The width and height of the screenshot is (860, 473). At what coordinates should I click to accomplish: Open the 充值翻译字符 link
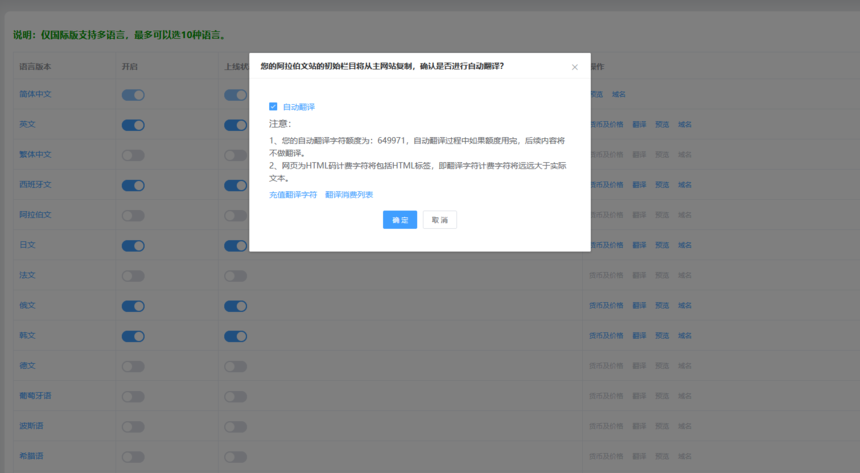pyautogui.click(x=293, y=195)
